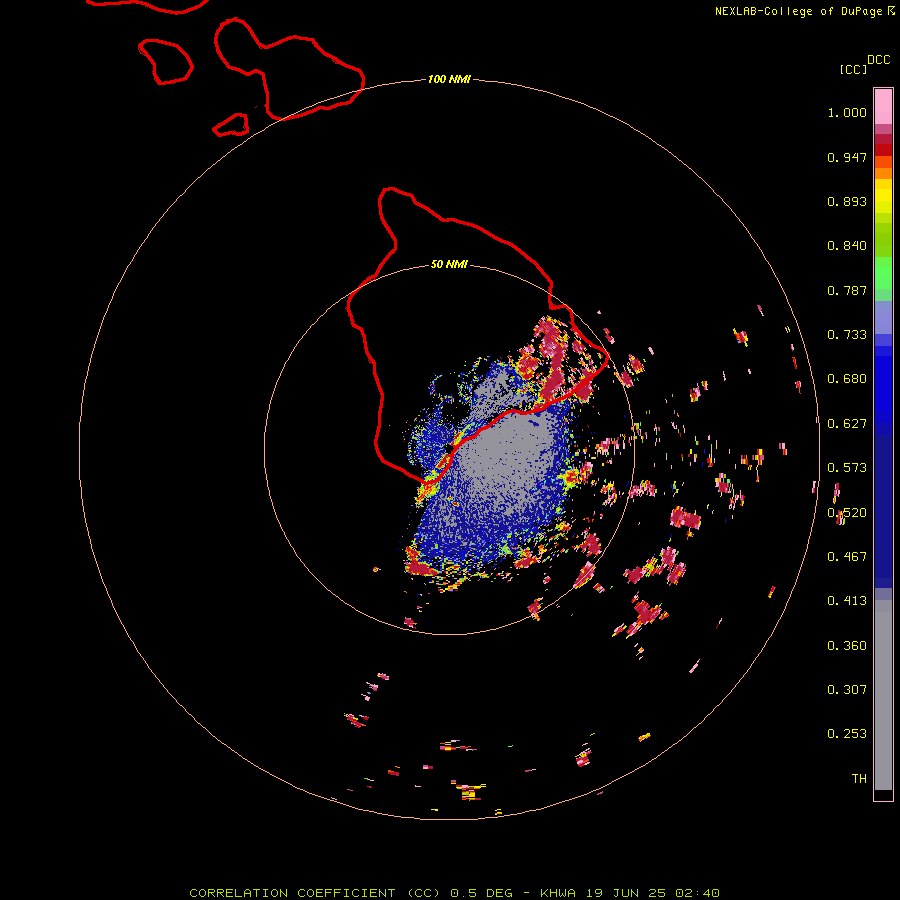Click the 0.467 scale value
This screenshot has height=900, width=900.
(847, 557)
